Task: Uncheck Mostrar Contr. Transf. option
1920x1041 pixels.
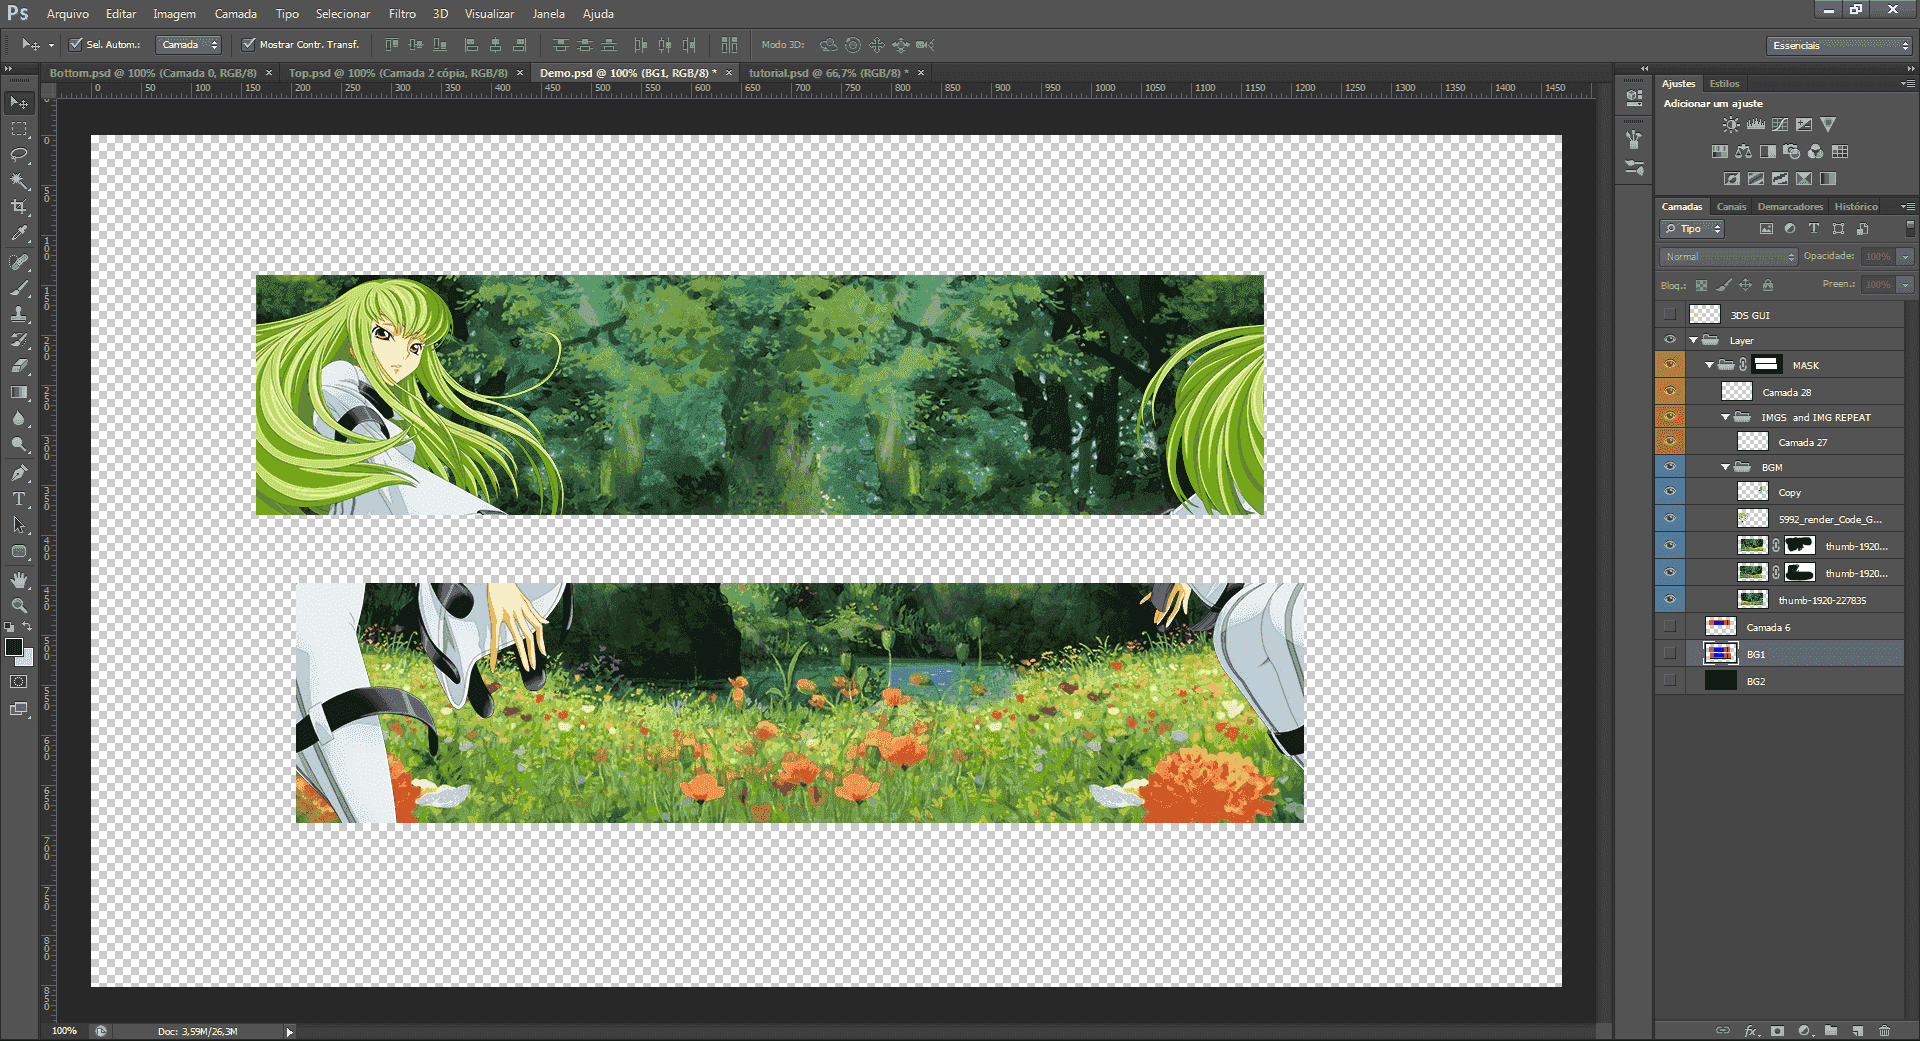Action: pos(249,45)
